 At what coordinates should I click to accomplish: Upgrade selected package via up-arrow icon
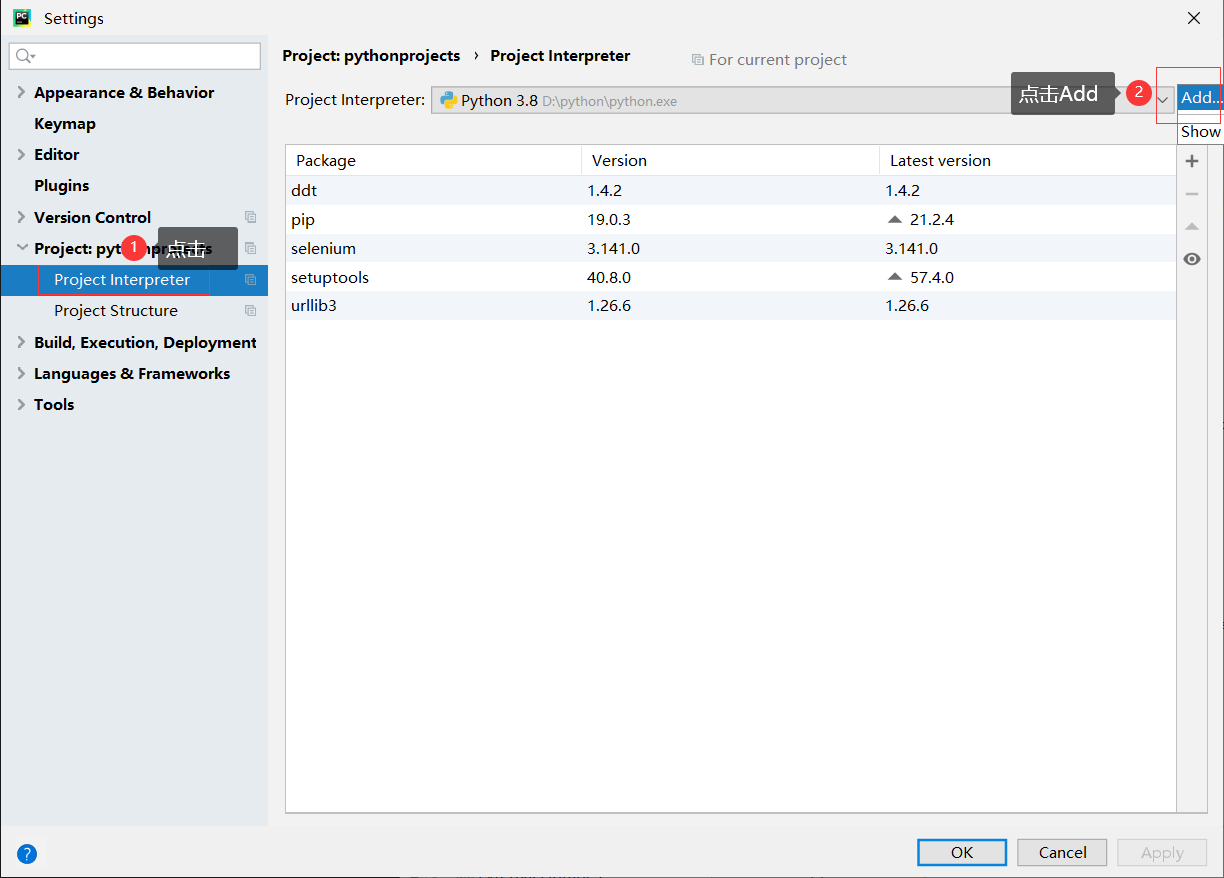pyautogui.click(x=1192, y=226)
